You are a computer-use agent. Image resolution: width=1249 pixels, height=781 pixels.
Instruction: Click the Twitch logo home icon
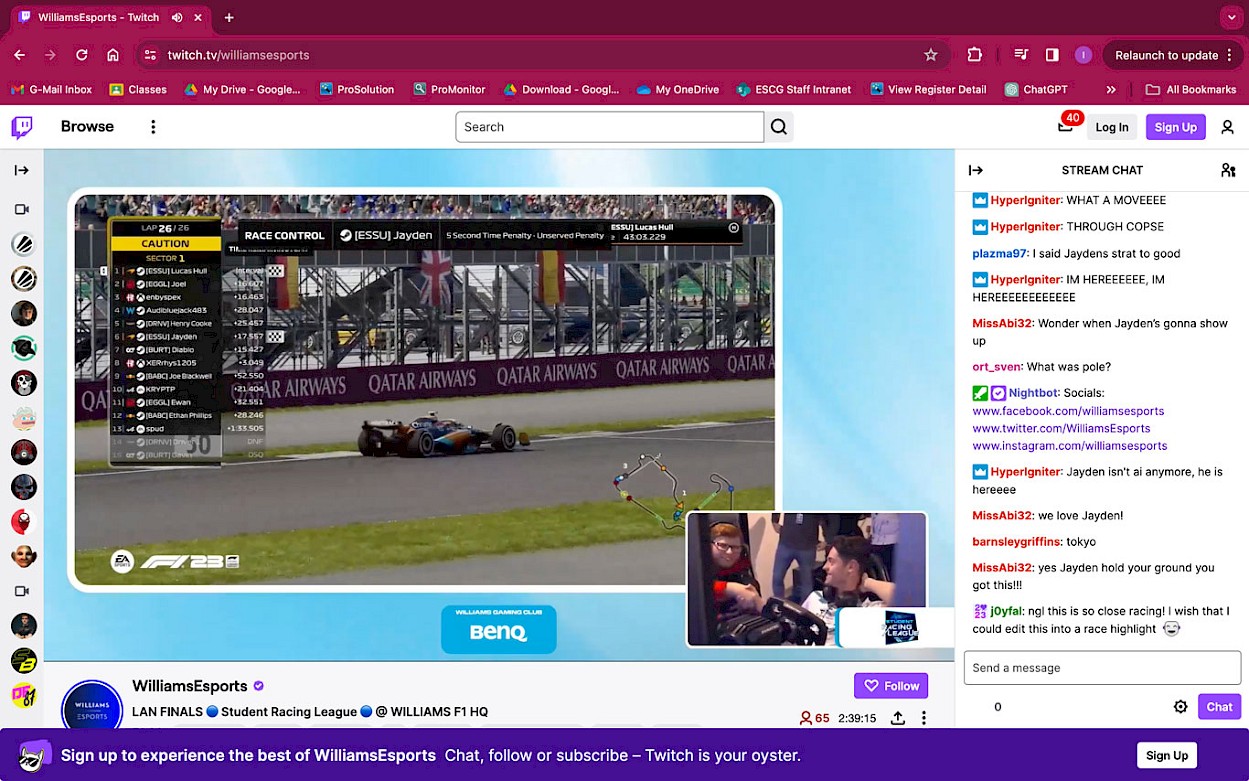(22, 127)
